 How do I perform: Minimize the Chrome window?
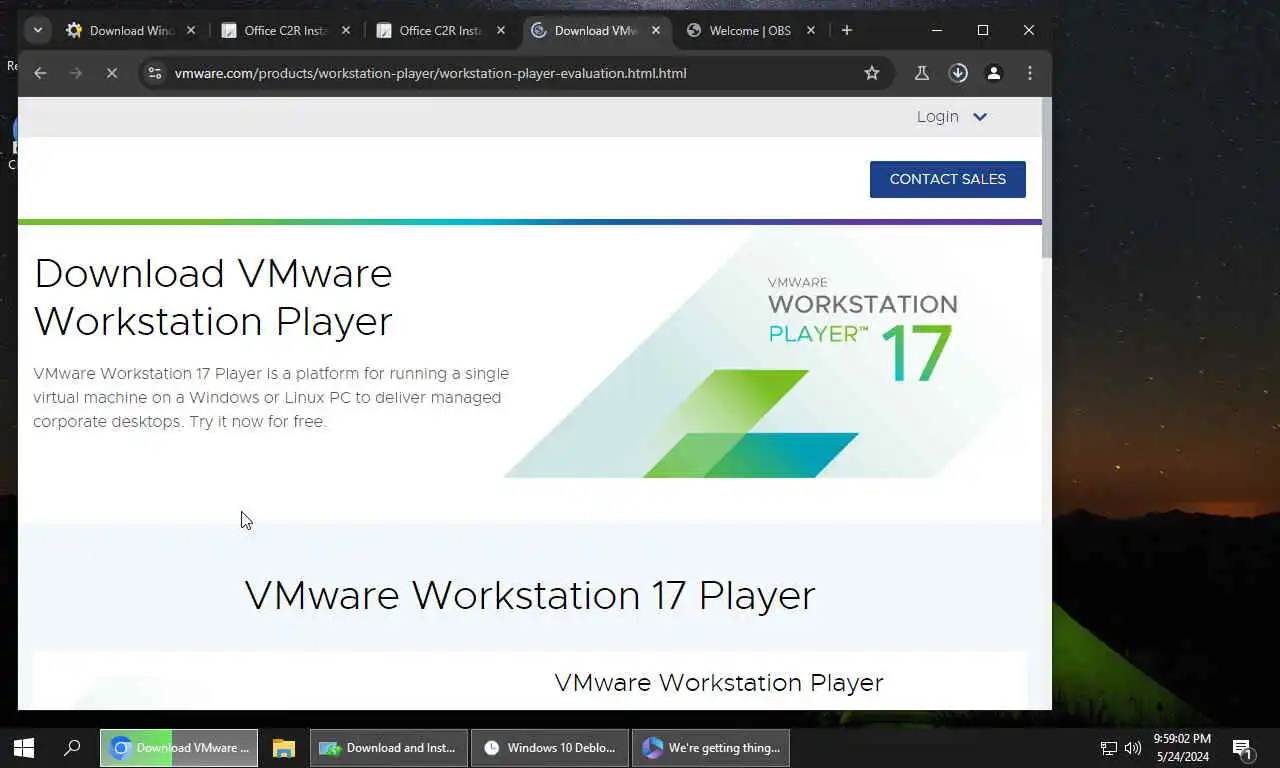coord(937,30)
